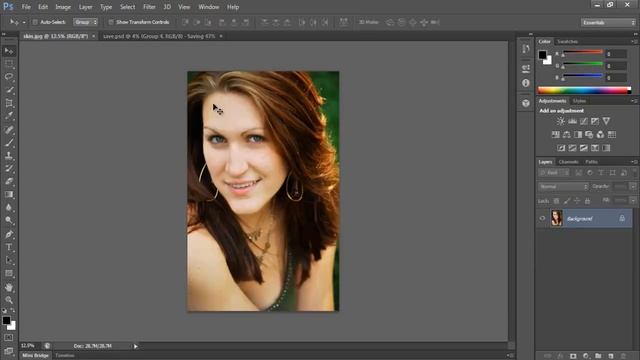The width and height of the screenshot is (640, 360).
Task: Open the Info panel icon
Action: 526,83
